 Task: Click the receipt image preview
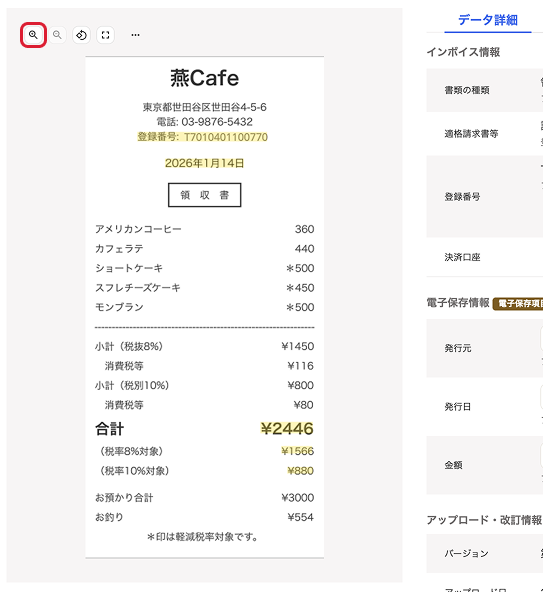(x=205, y=307)
